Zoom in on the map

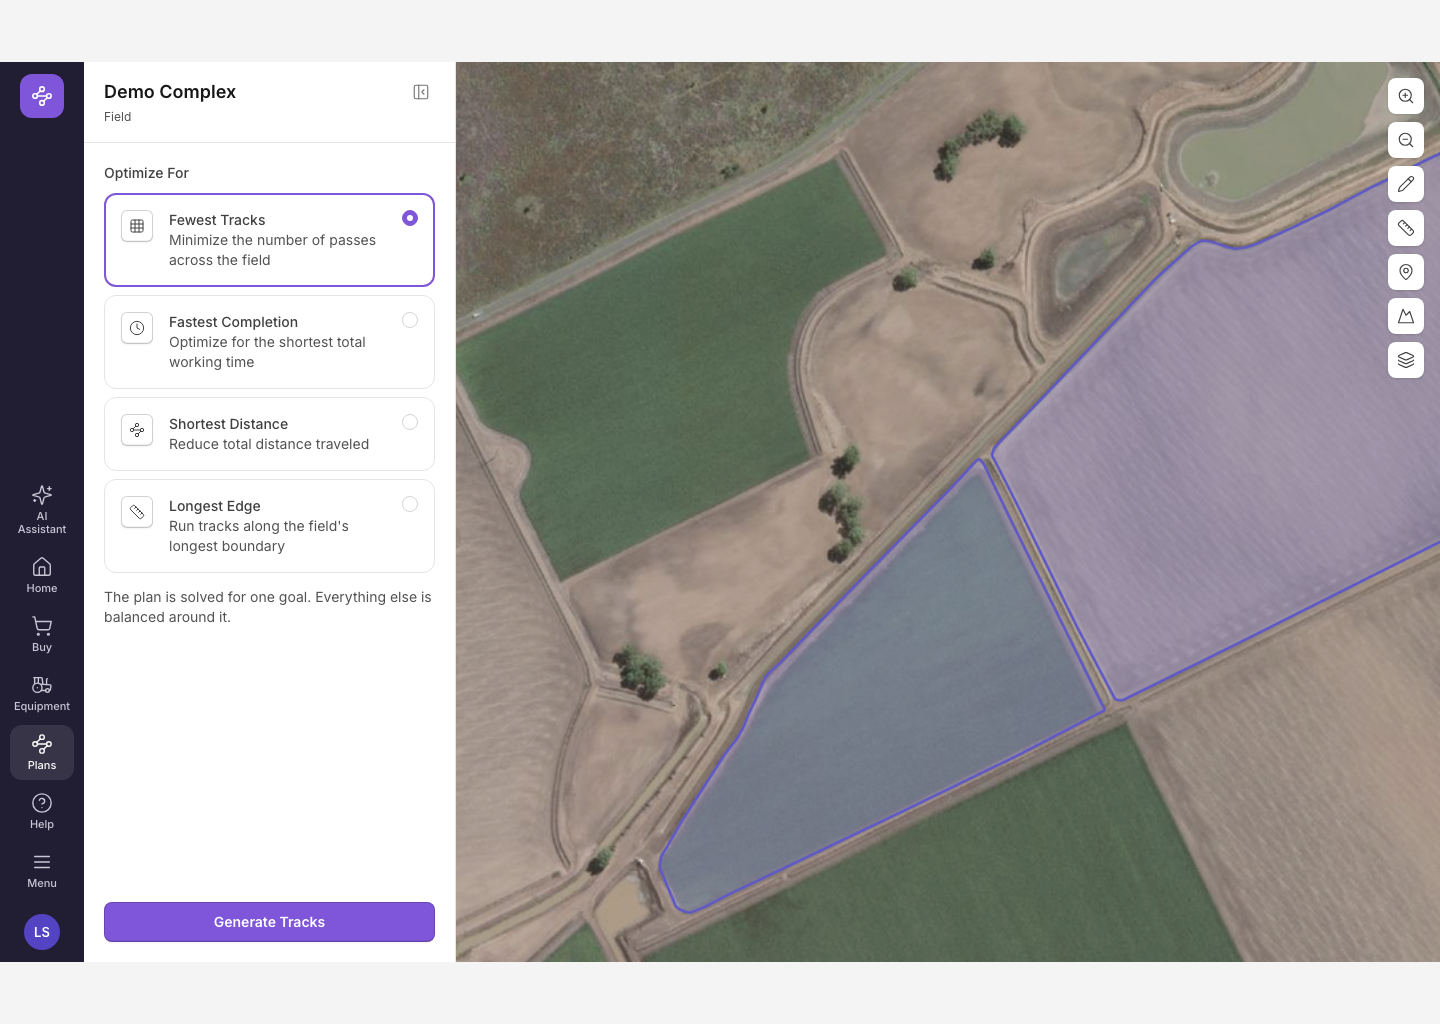pos(1406,96)
